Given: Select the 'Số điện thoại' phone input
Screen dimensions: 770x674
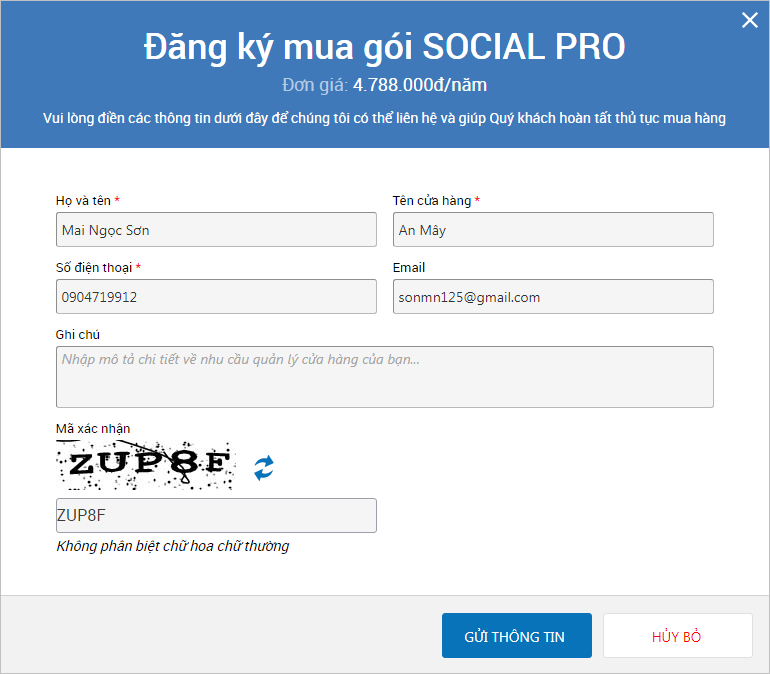Looking at the screenshot, I should pos(216,297).
